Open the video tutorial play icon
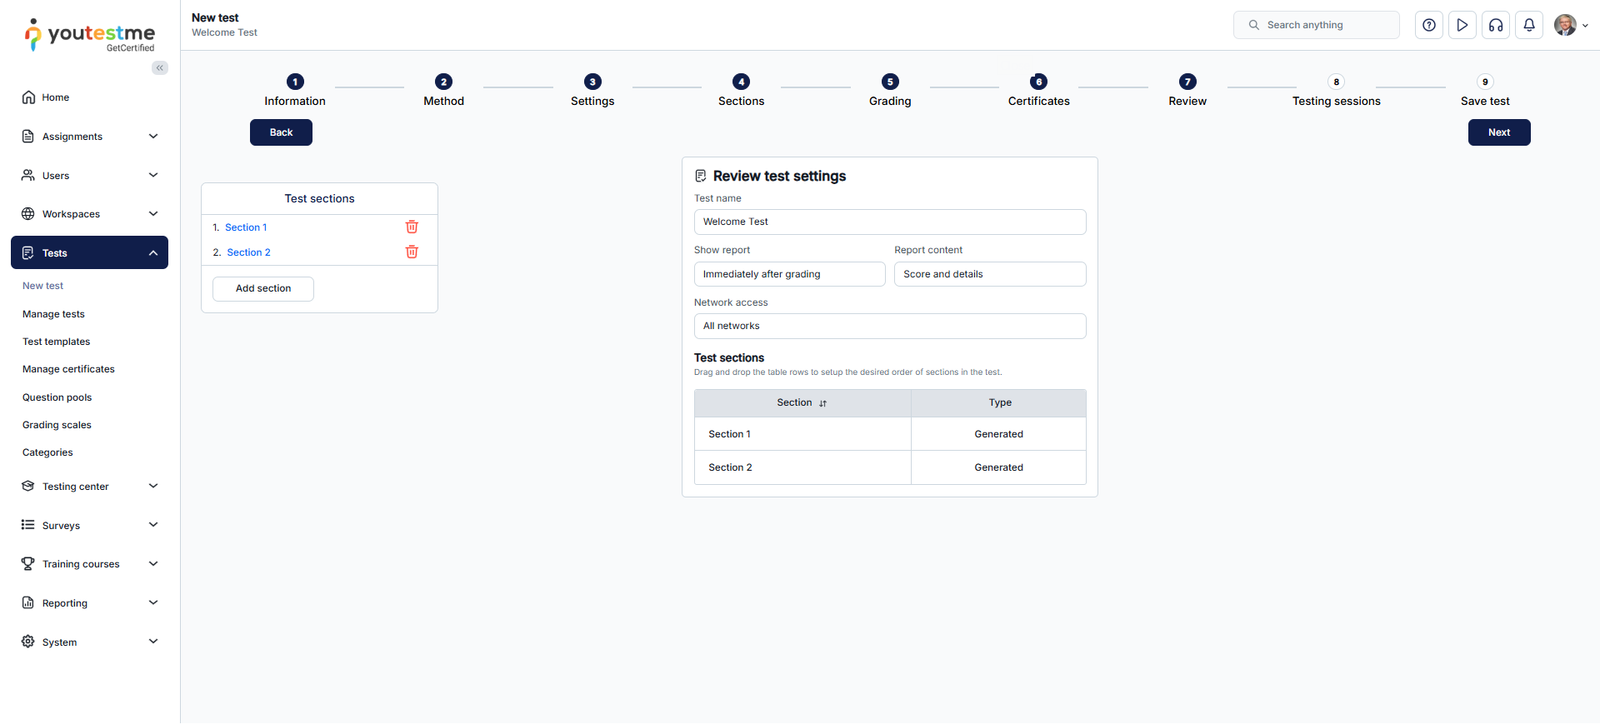 coord(1462,25)
